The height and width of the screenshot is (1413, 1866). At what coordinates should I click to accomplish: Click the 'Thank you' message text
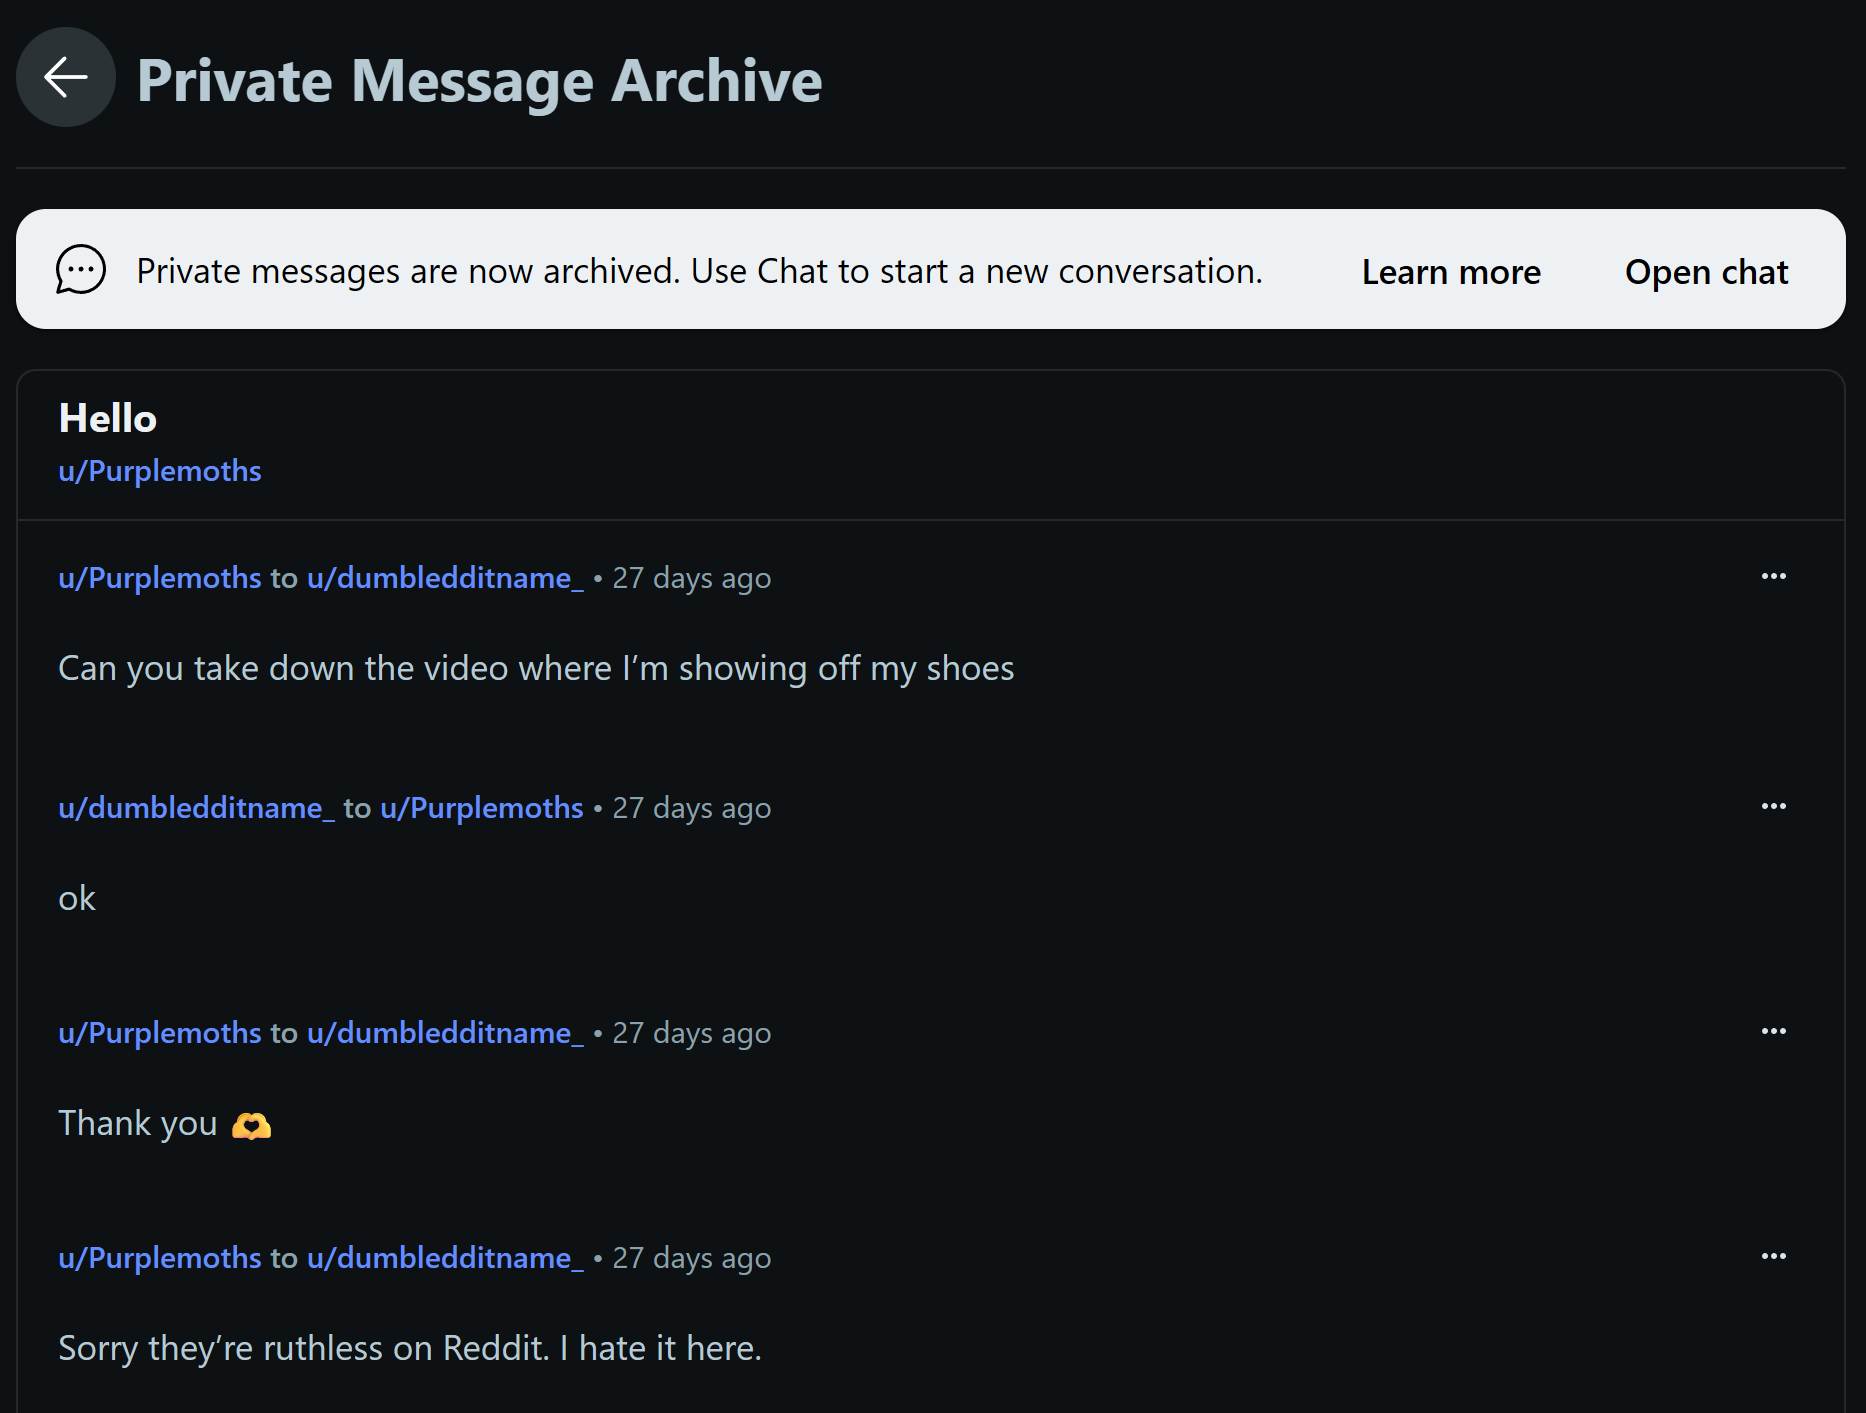point(138,1124)
